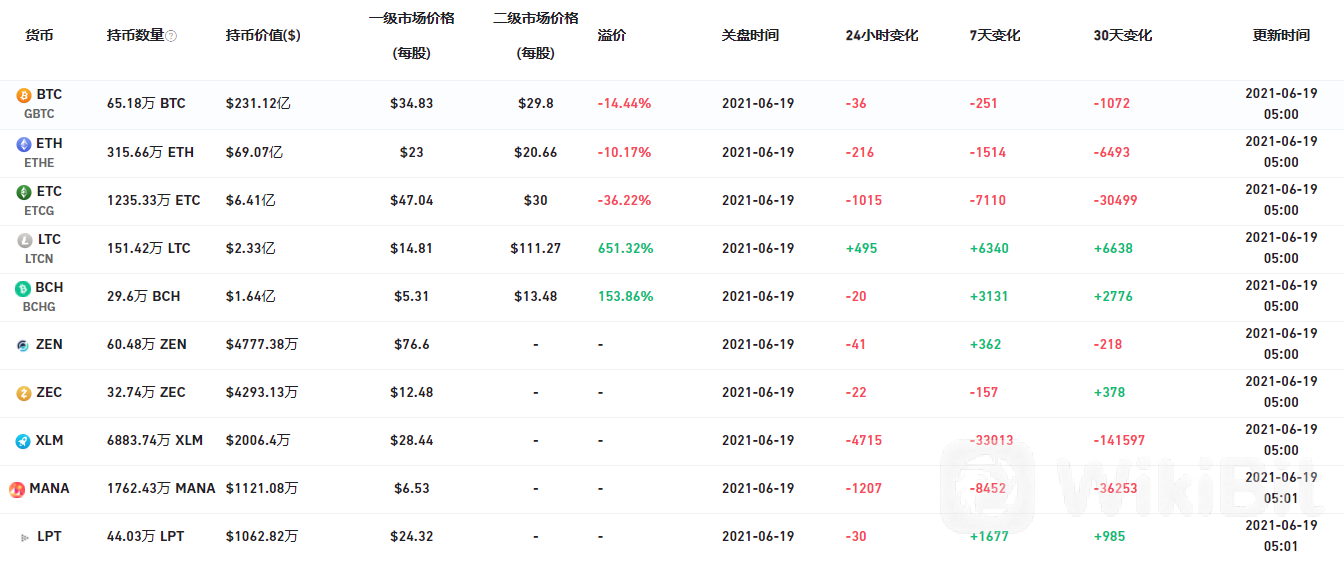Click the MANA coin icon
Screen dimensions: 1344x561
pos(17,489)
